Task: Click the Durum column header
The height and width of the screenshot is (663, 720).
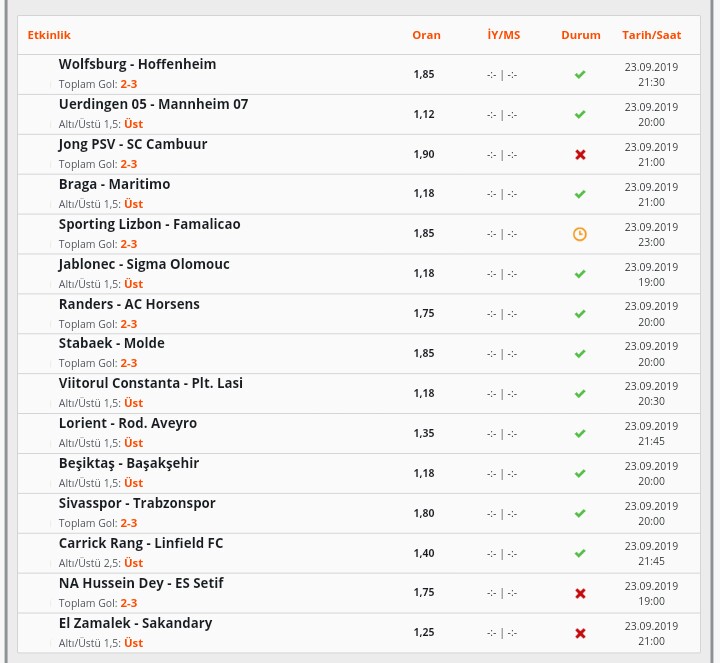Action: click(x=580, y=35)
